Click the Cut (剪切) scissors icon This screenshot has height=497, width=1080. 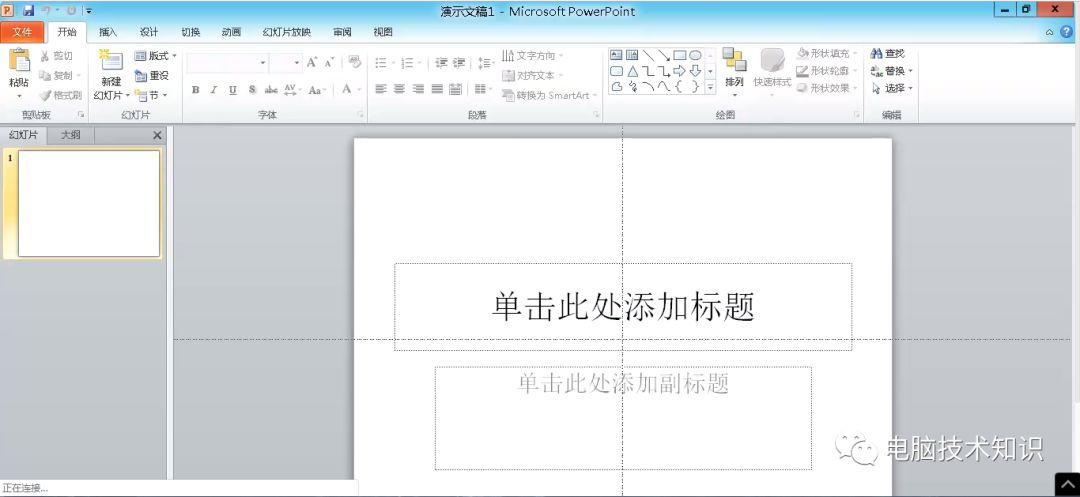pos(45,56)
